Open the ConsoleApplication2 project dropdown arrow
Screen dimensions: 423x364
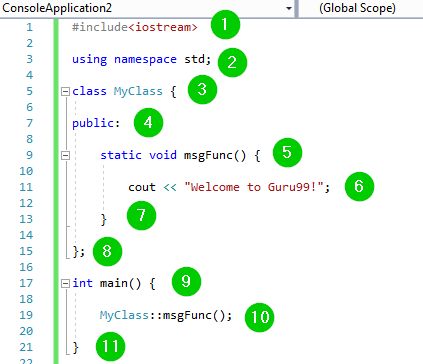pyautogui.click(x=289, y=8)
